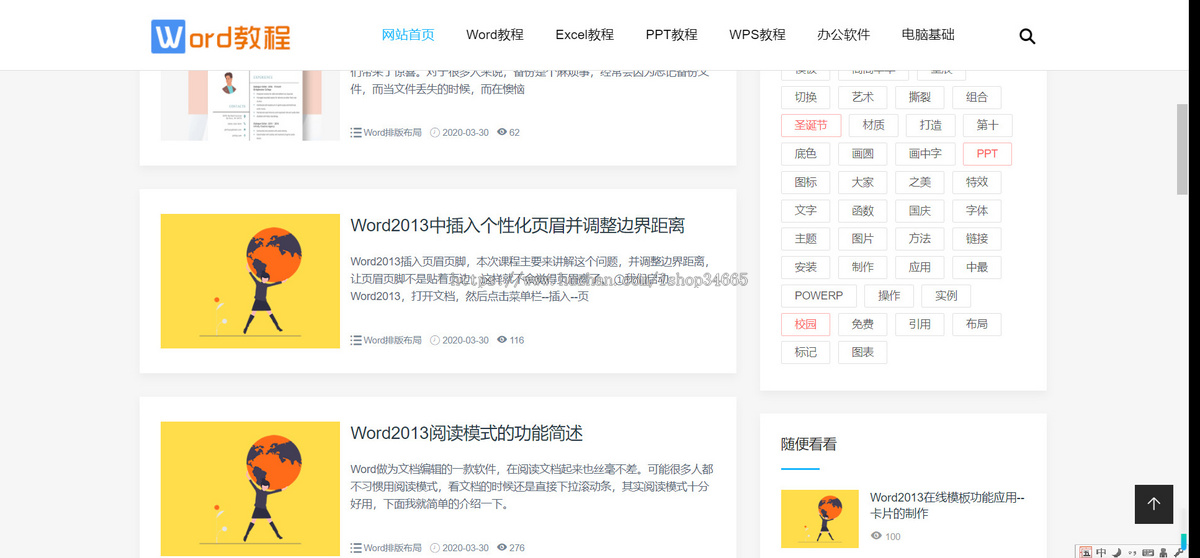Image resolution: width=1200 pixels, height=558 pixels.
Task: Click the 操作 tag
Action: click(889, 296)
